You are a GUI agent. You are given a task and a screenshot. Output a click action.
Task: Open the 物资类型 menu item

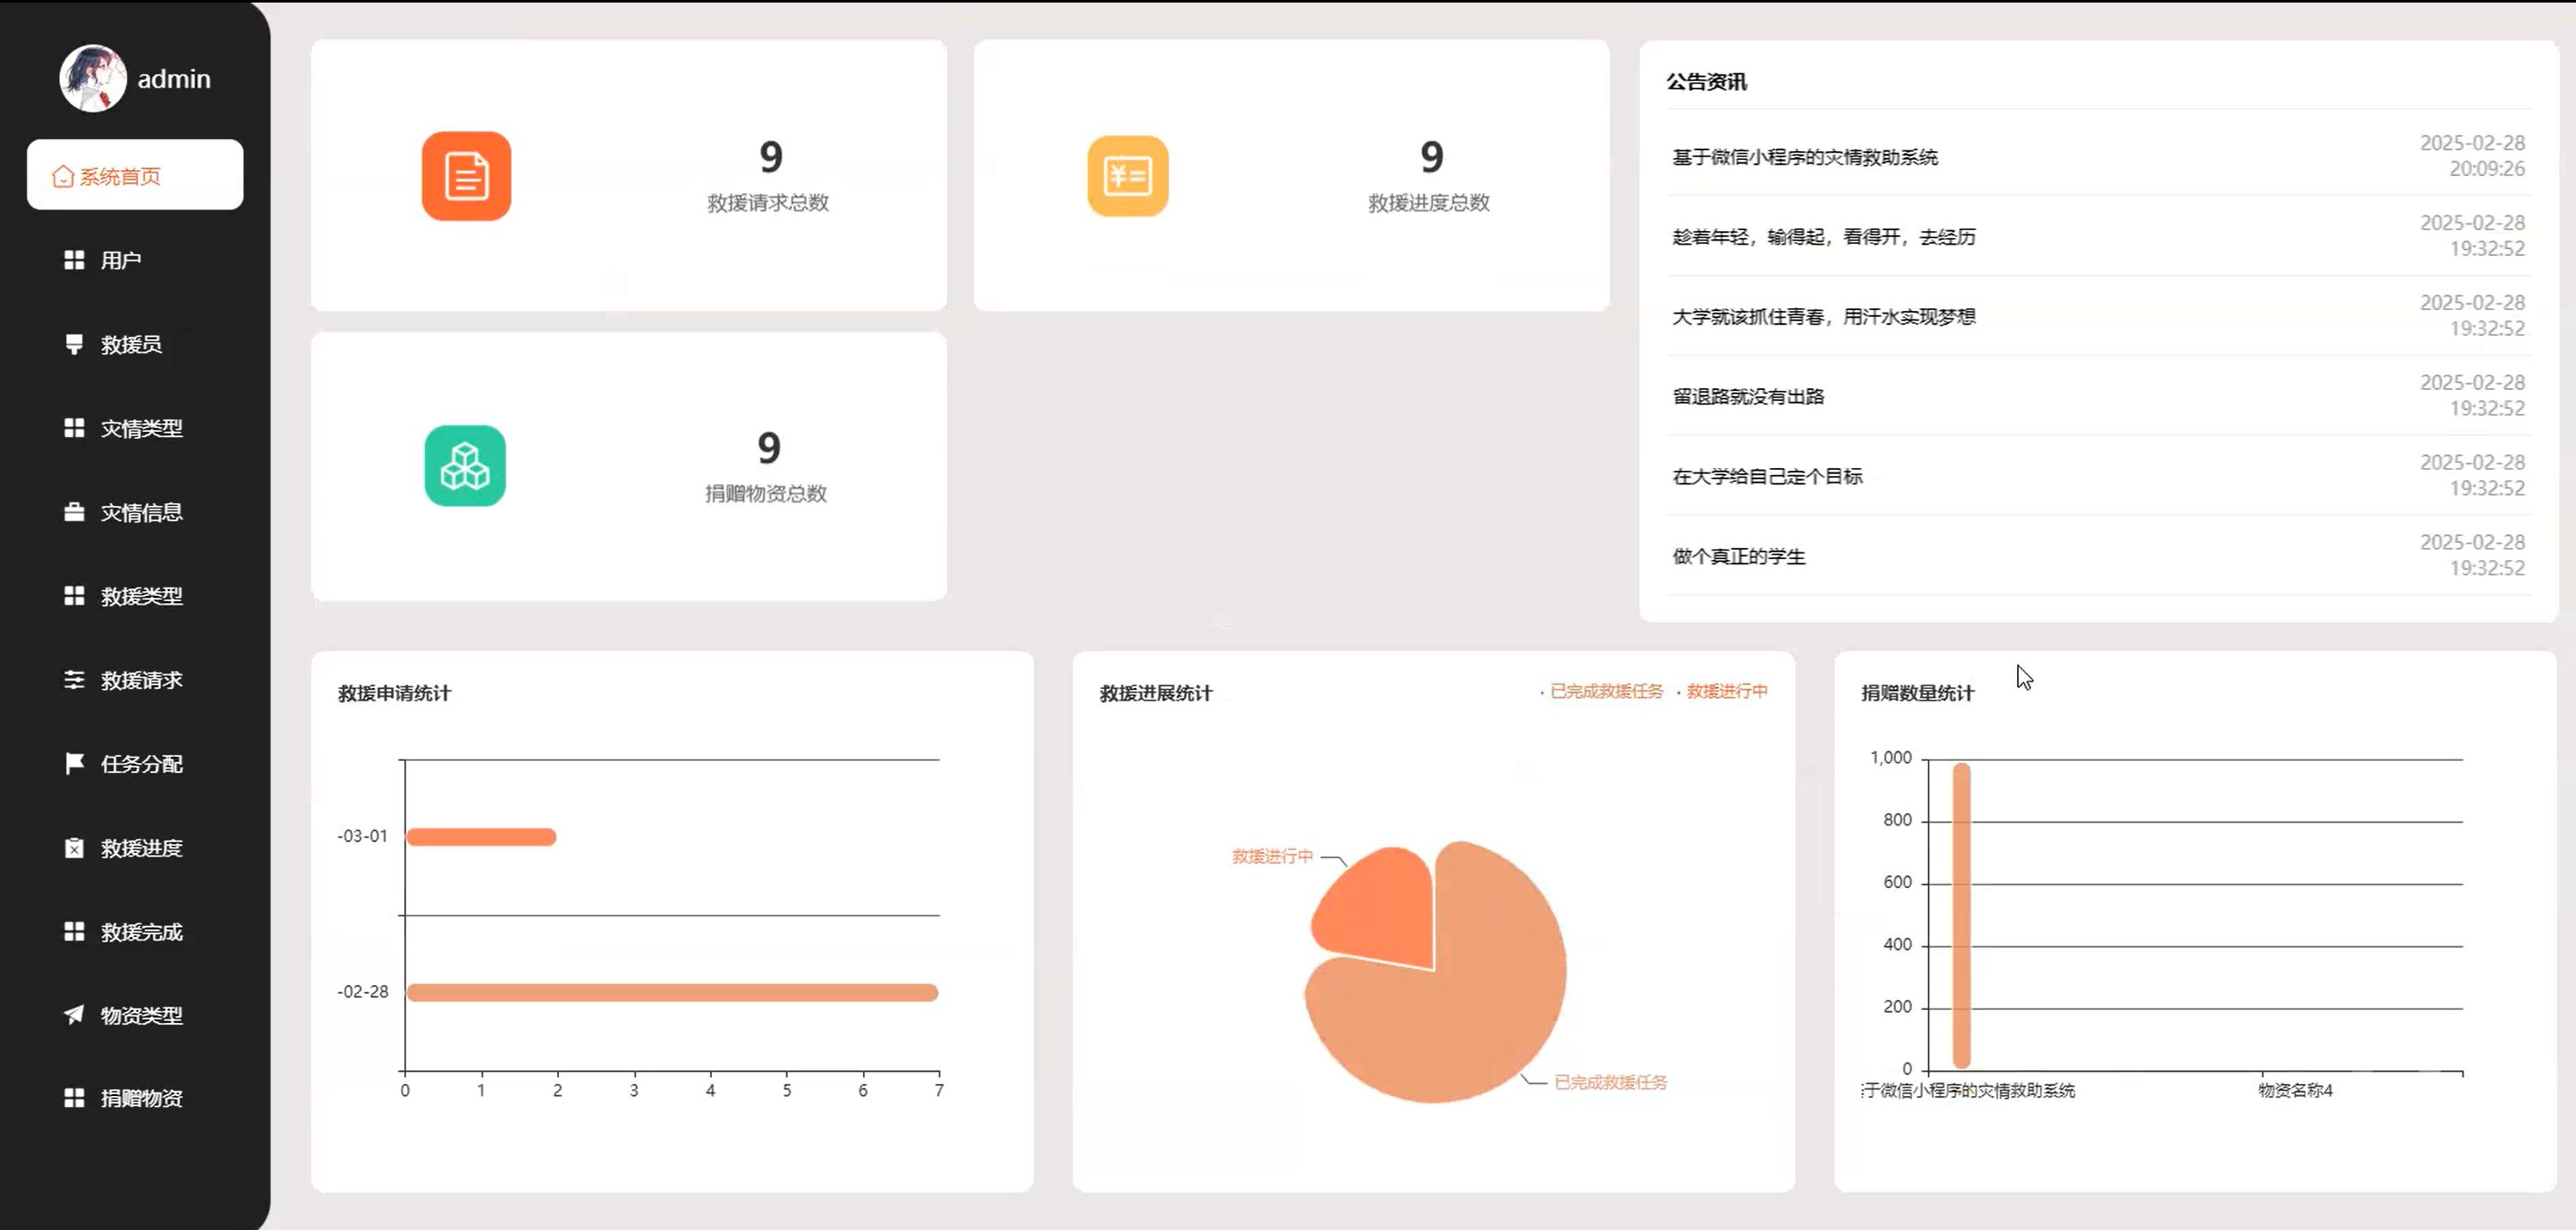pos(135,1015)
